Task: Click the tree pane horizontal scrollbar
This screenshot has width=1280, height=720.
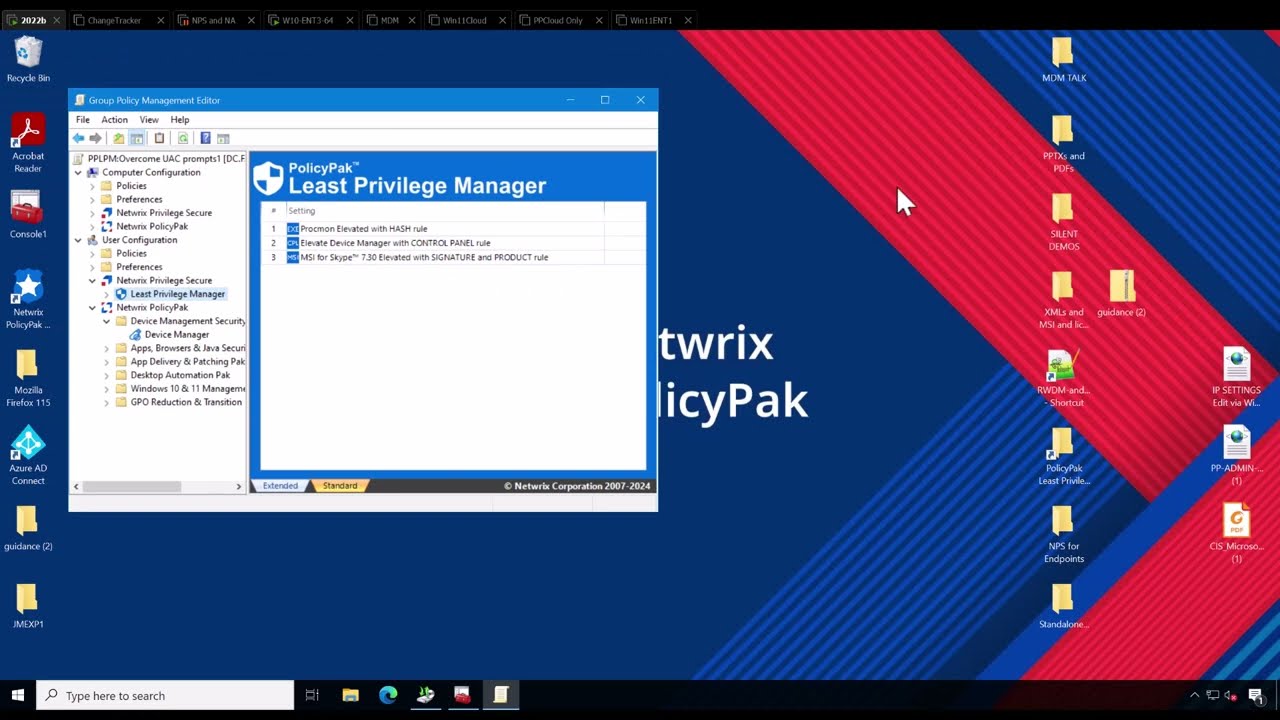Action: click(x=131, y=487)
